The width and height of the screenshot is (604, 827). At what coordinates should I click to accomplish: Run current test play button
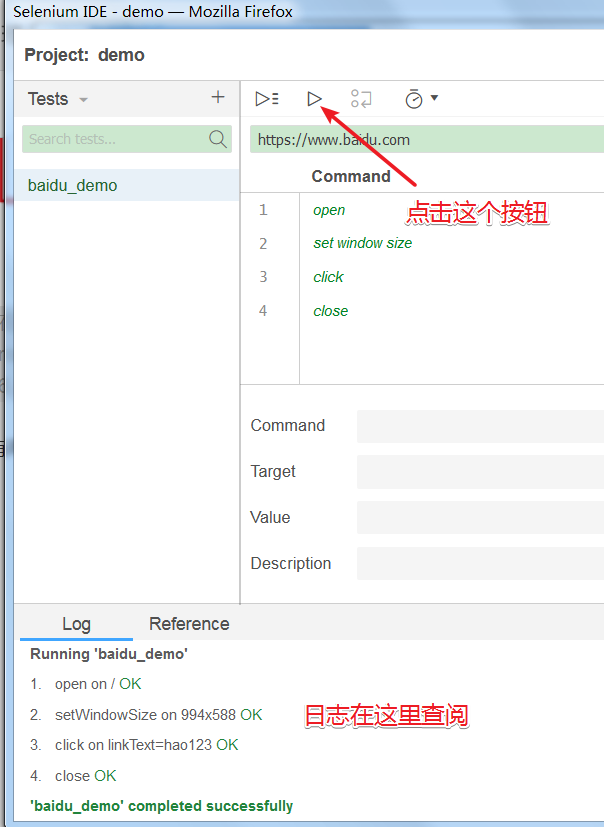click(x=314, y=99)
